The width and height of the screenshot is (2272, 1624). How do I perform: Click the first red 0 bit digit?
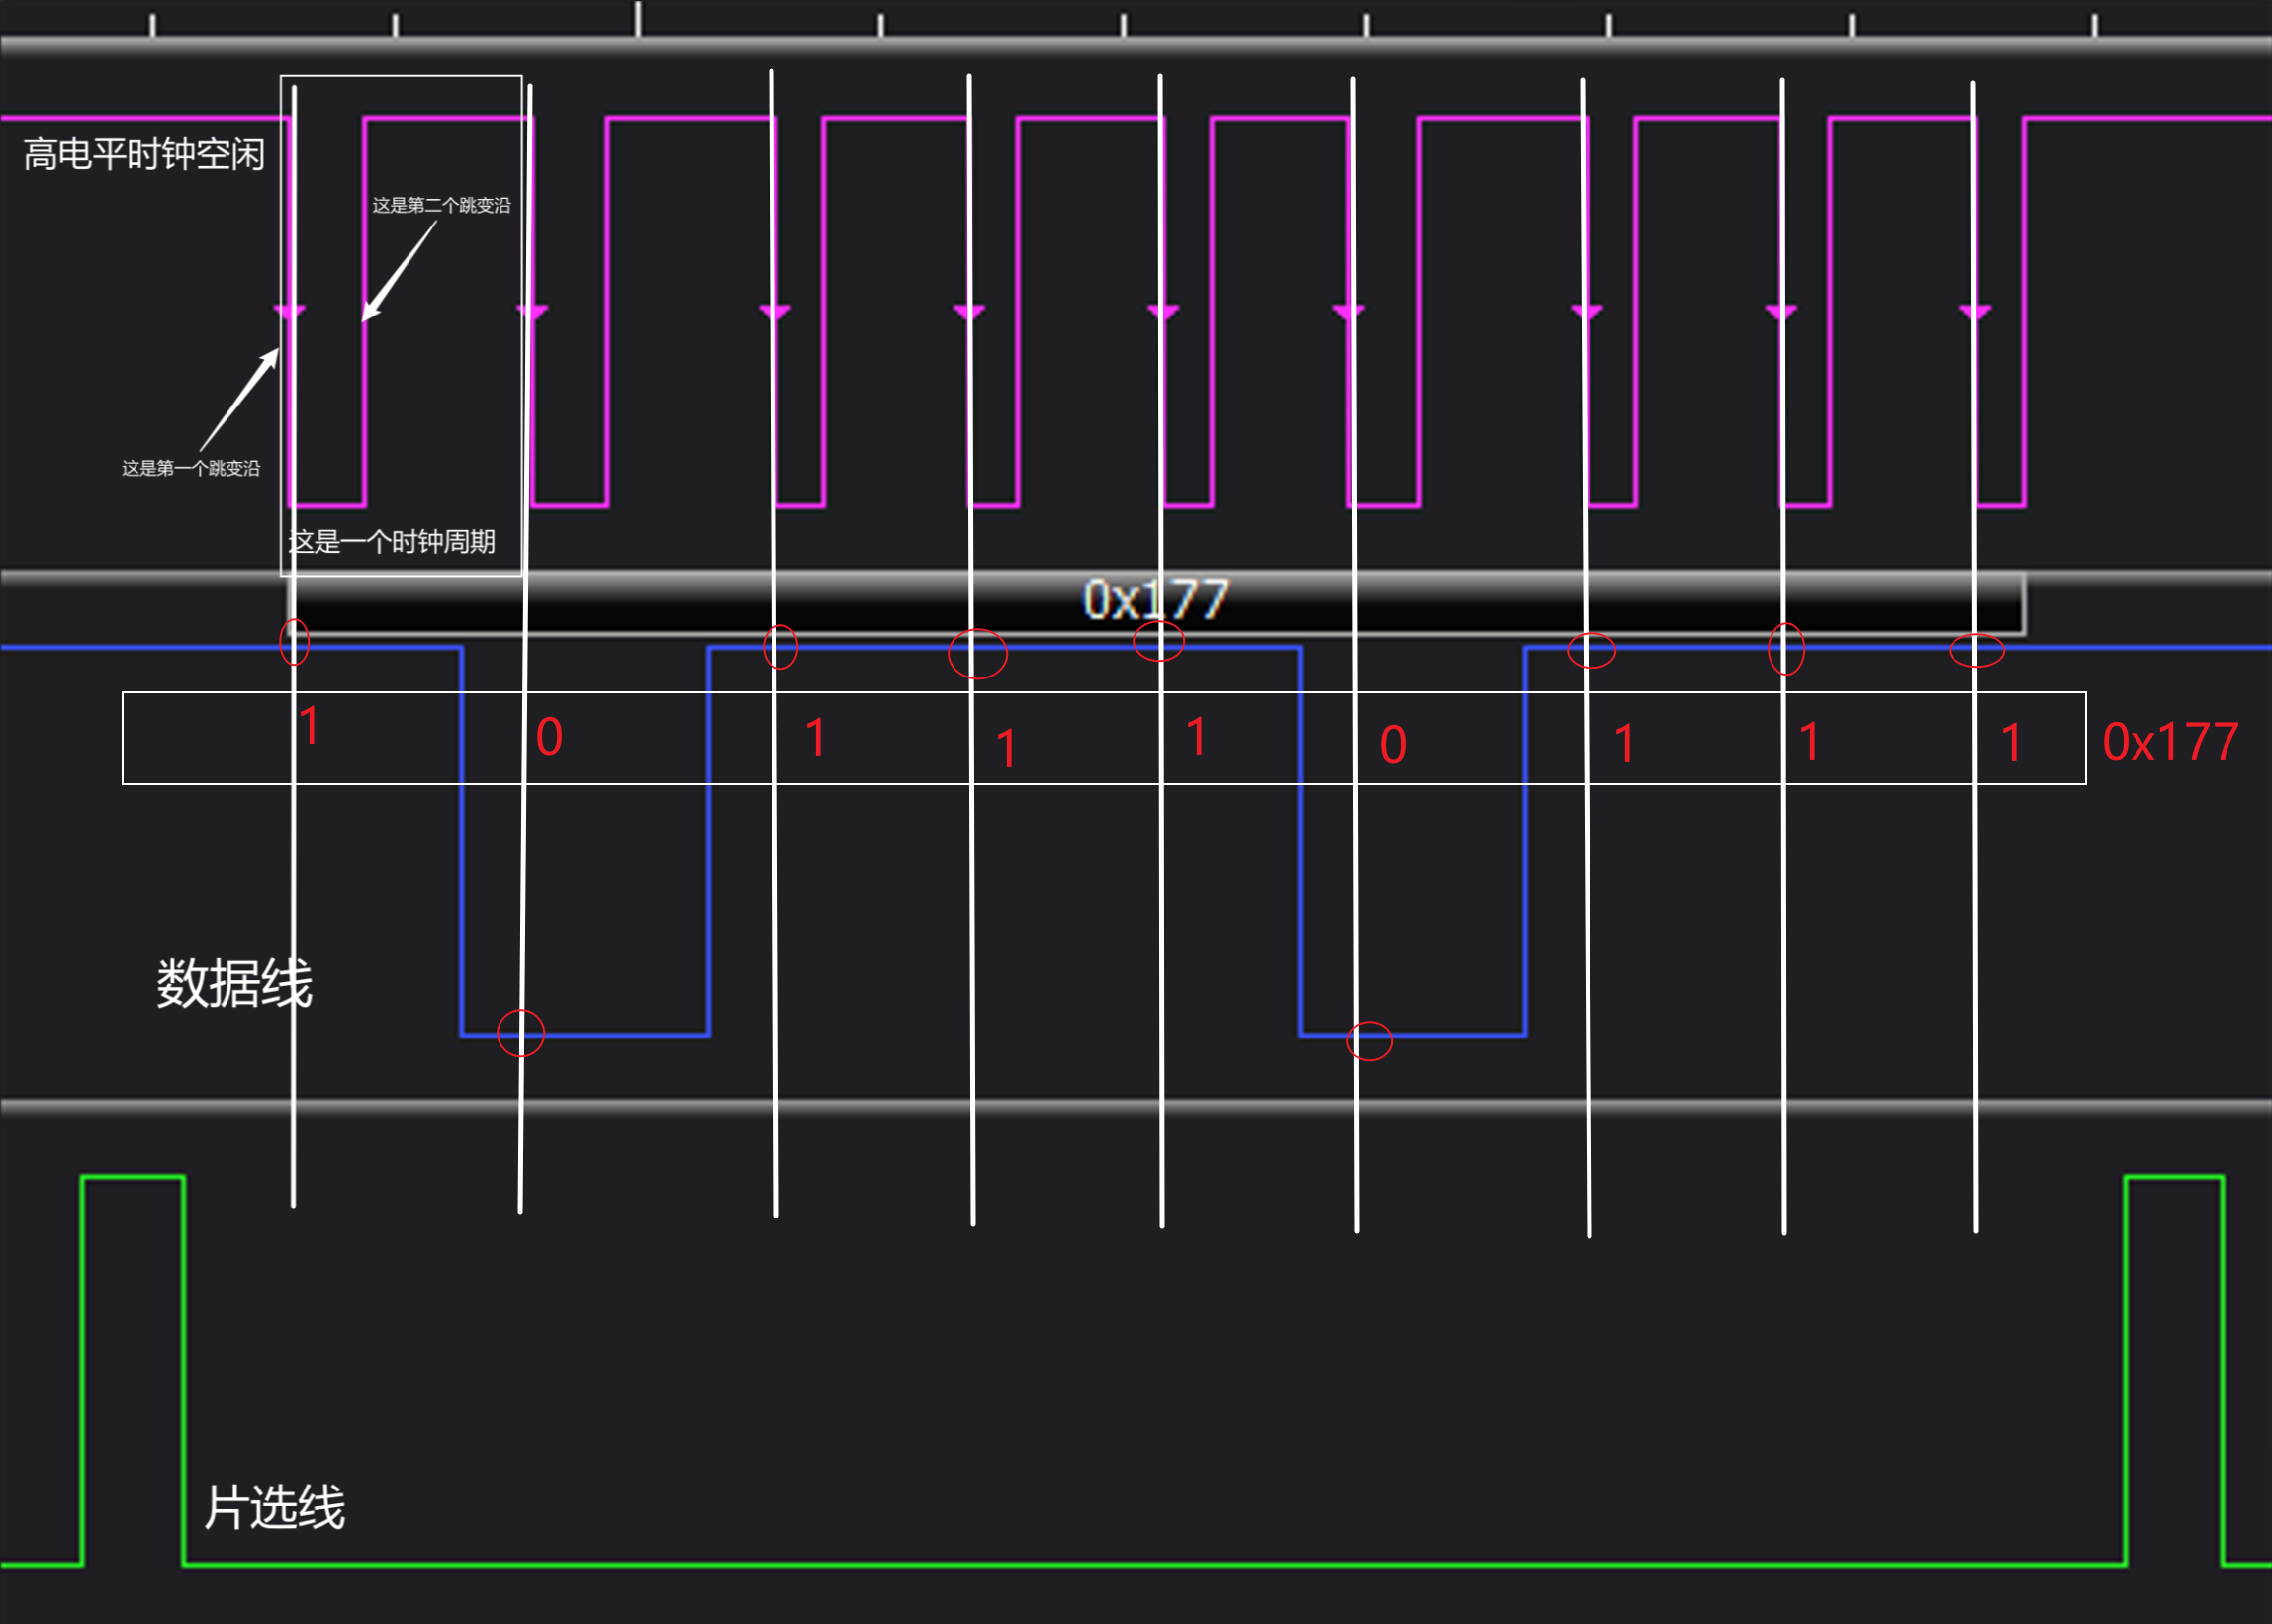click(549, 738)
